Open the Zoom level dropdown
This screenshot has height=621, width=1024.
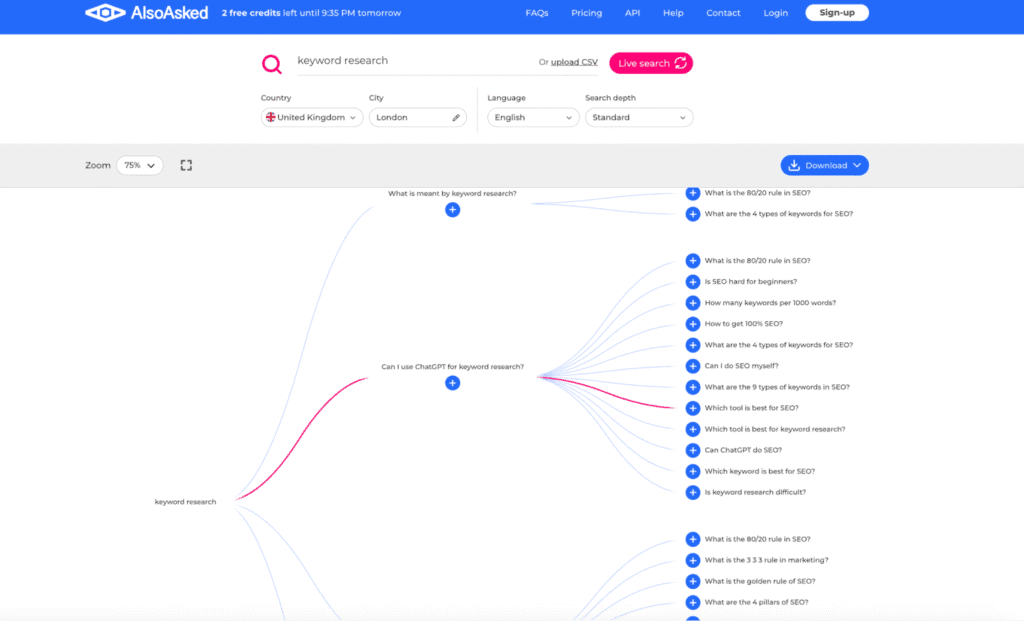(139, 165)
